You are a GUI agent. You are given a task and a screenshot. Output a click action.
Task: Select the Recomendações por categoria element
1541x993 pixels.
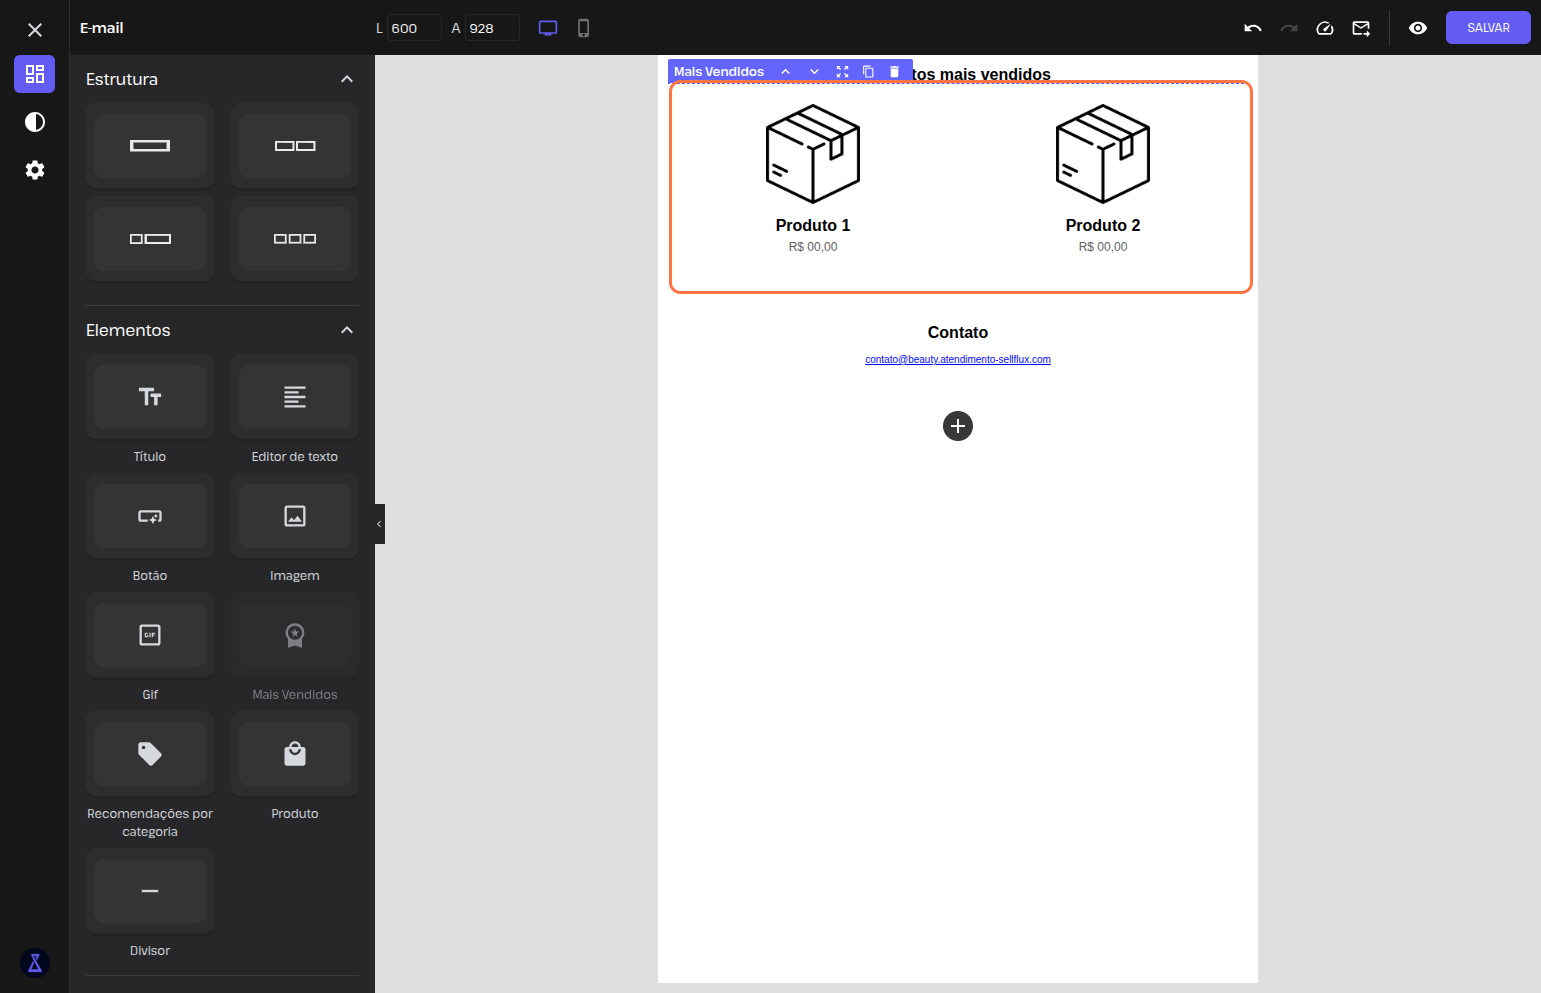(x=150, y=754)
